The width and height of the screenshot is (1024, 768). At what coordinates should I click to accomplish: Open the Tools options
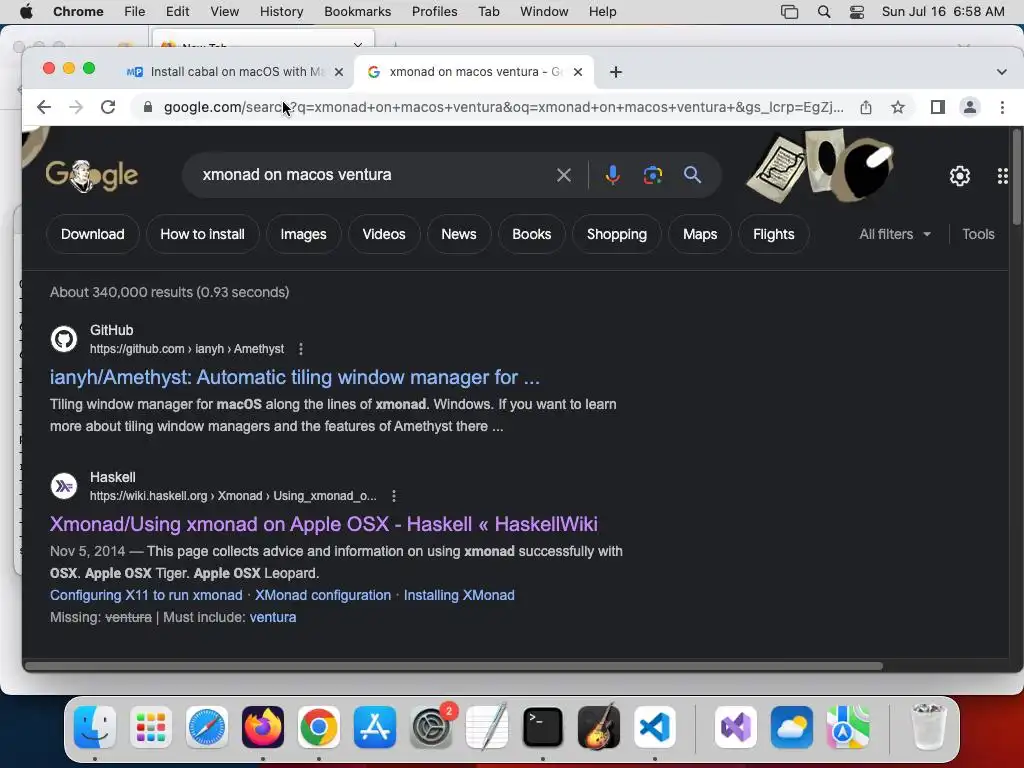click(978, 234)
